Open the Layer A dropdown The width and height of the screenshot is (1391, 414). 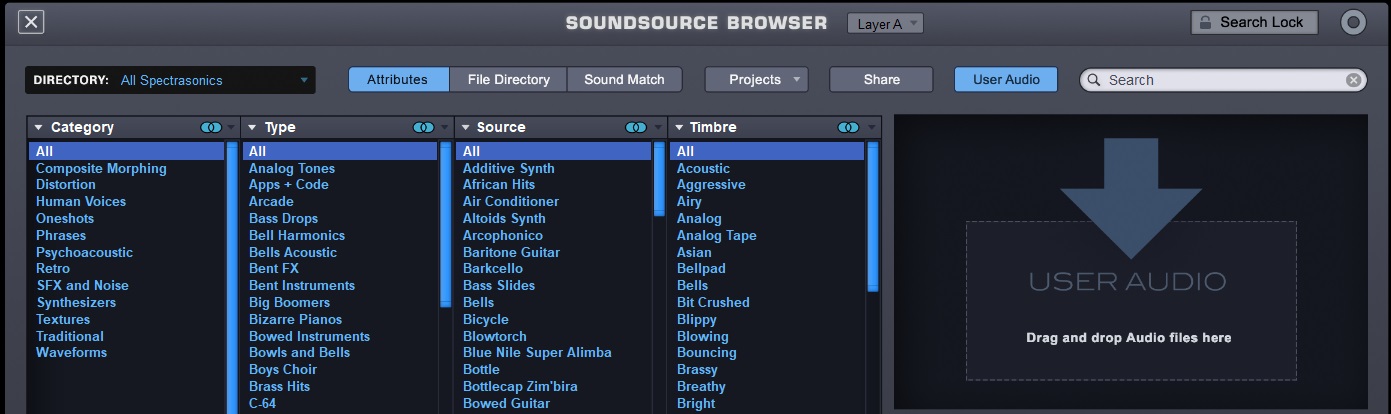click(x=885, y=23)
